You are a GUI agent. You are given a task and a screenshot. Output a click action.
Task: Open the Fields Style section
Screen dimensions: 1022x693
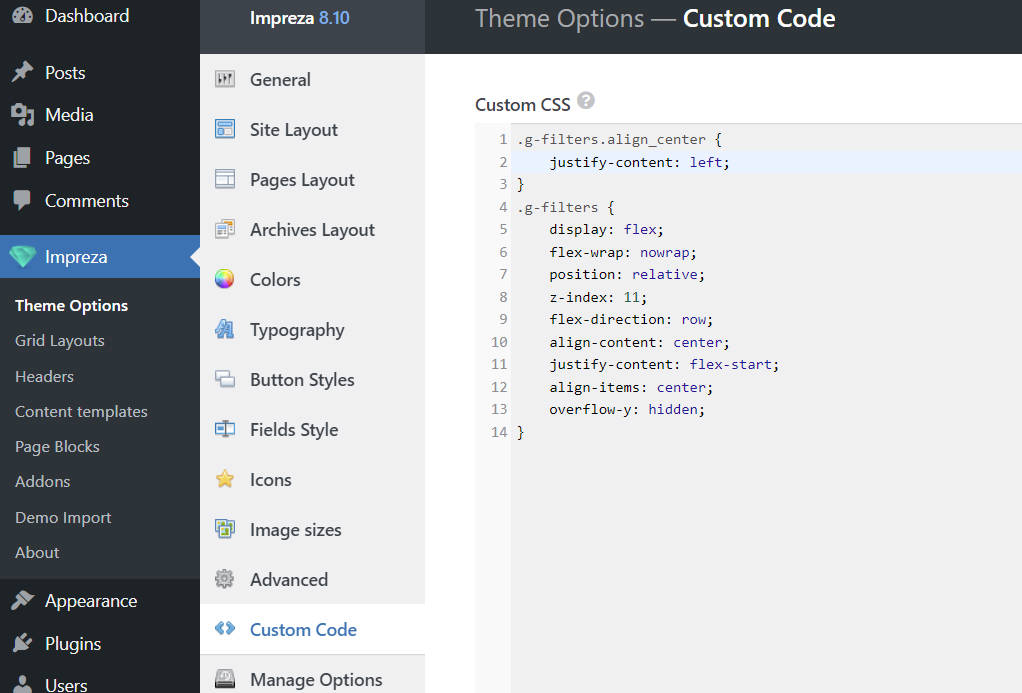[x=312, y=429]
